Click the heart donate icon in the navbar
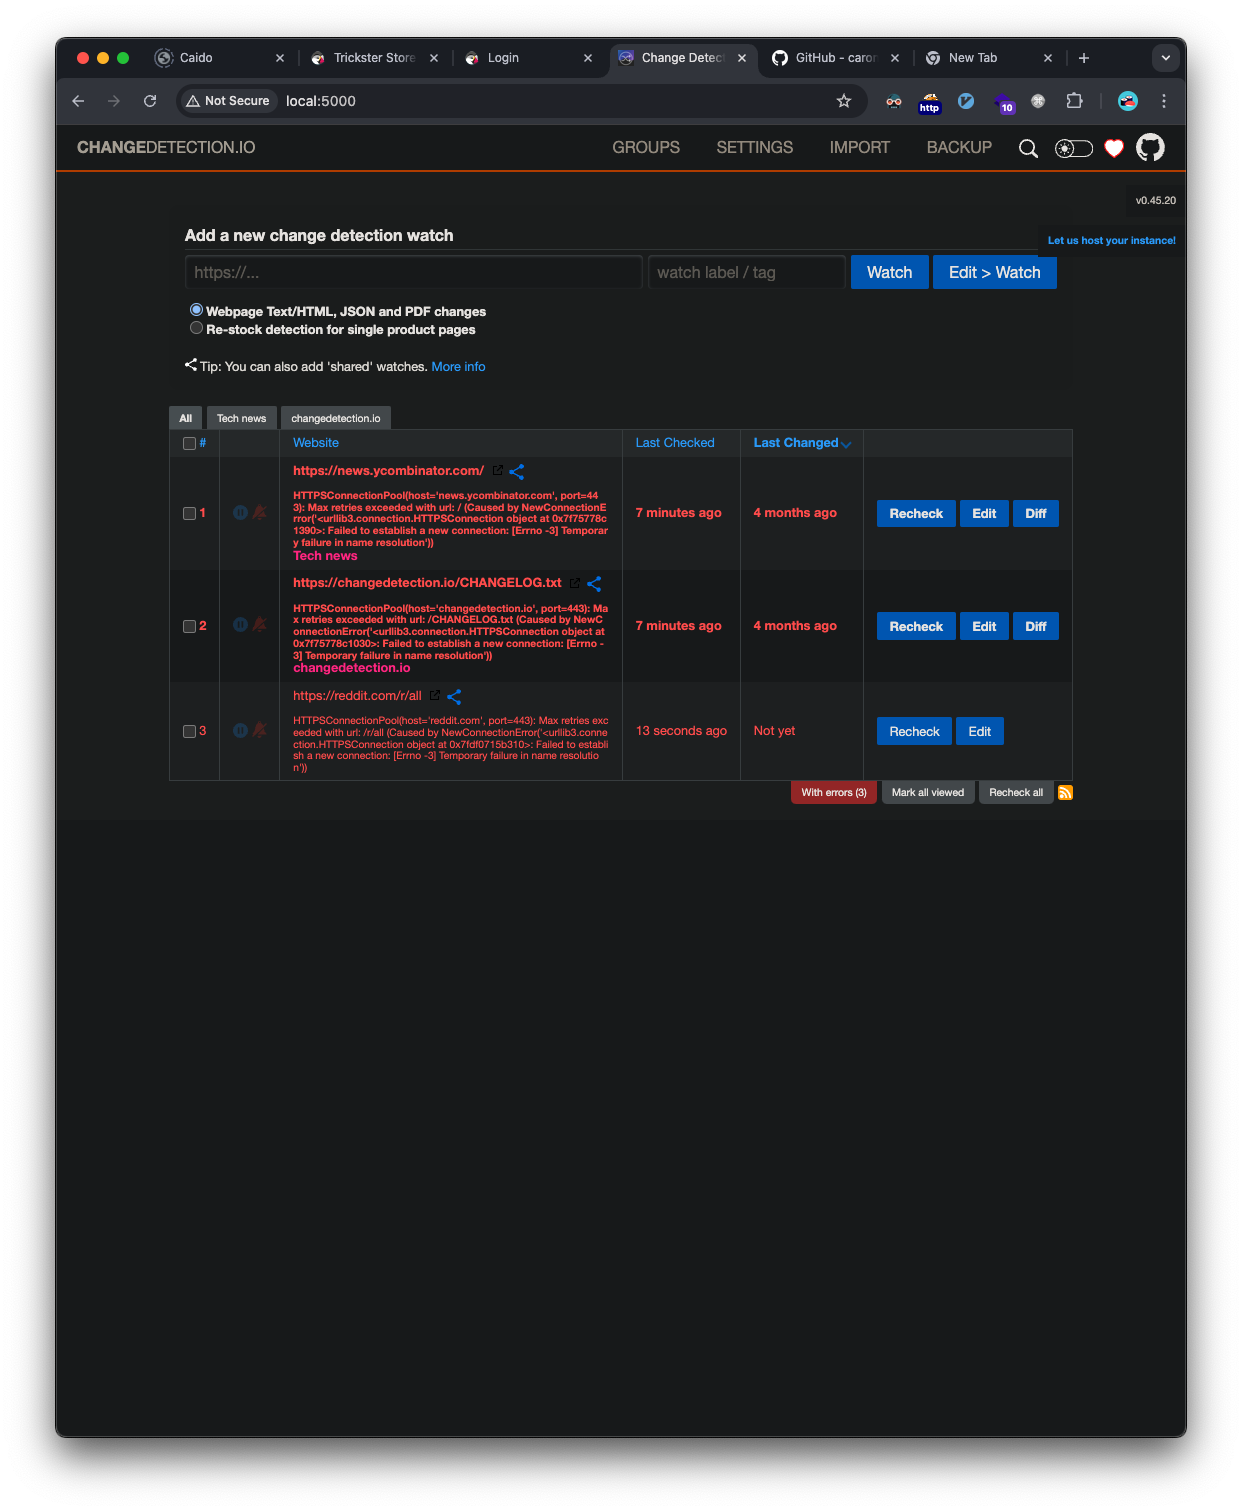 pos(1113,148)
